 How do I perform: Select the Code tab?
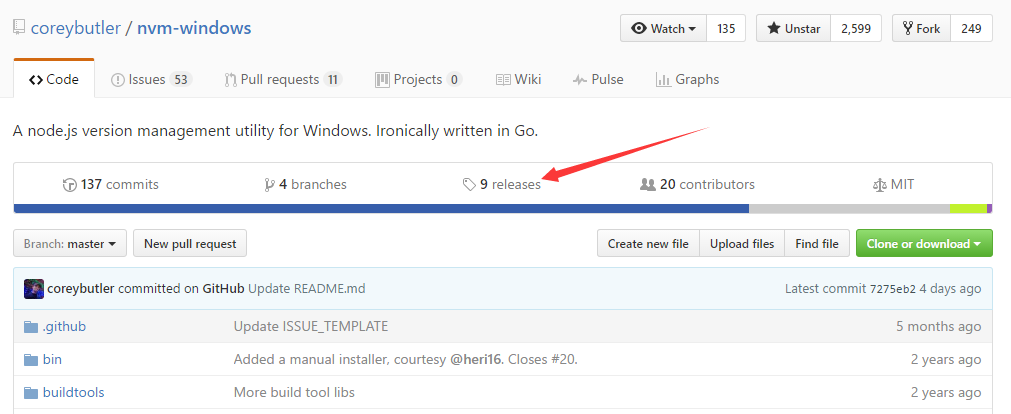pyautogui.click(x=54, y=79)
